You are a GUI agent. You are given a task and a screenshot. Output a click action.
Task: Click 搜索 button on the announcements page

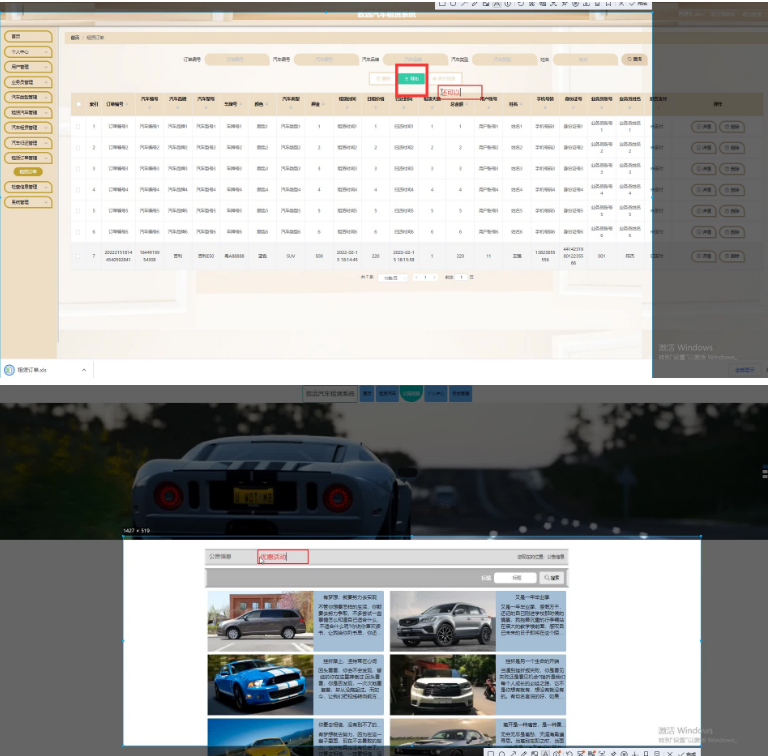coord(552,578)
